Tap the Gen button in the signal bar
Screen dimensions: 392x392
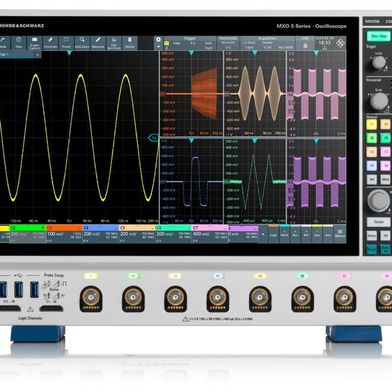(x=317, y=234)
